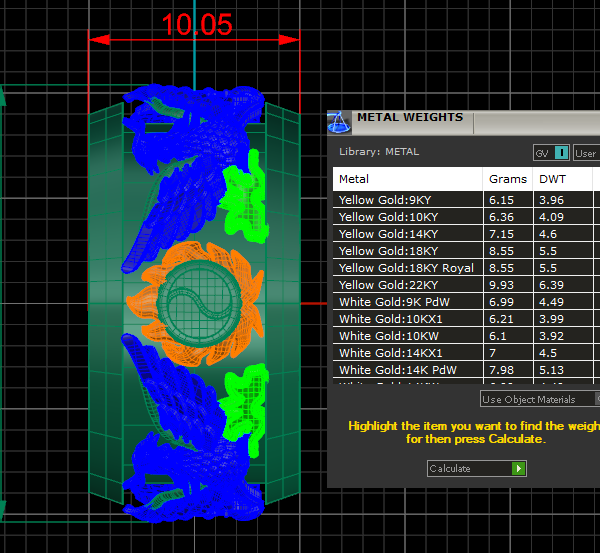600x553 pixels.
Task: Sort by the Metal column header
Action: [x=354, y=180]
